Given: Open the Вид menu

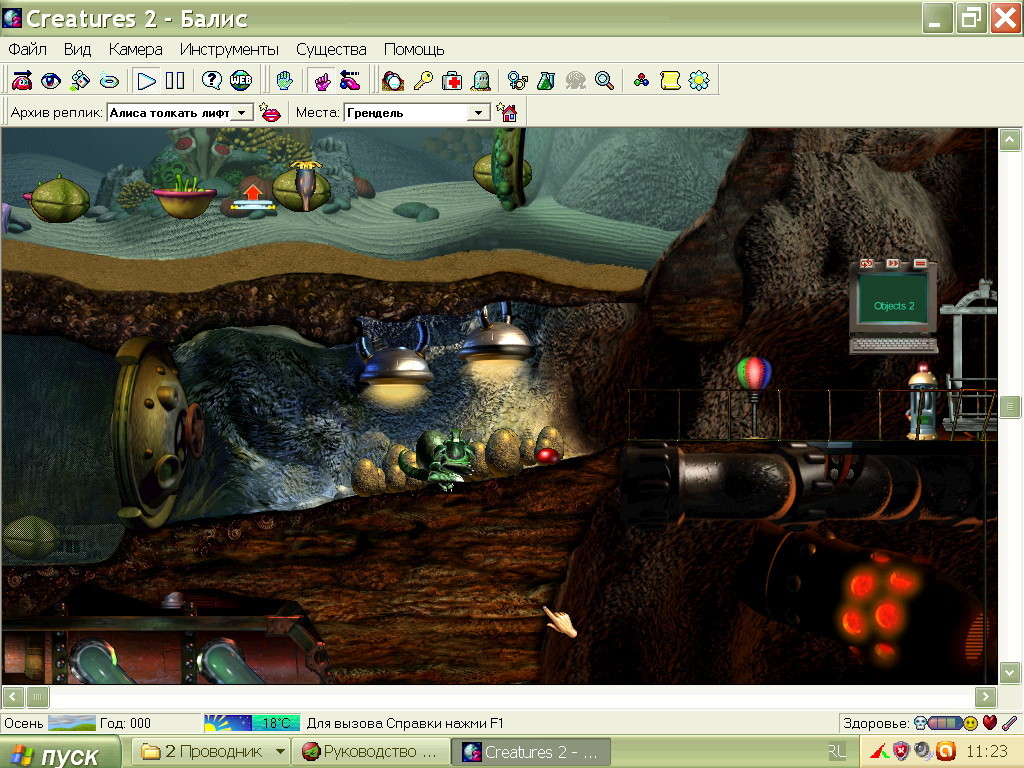Looking at the screenshot, I should pos(77,50).
